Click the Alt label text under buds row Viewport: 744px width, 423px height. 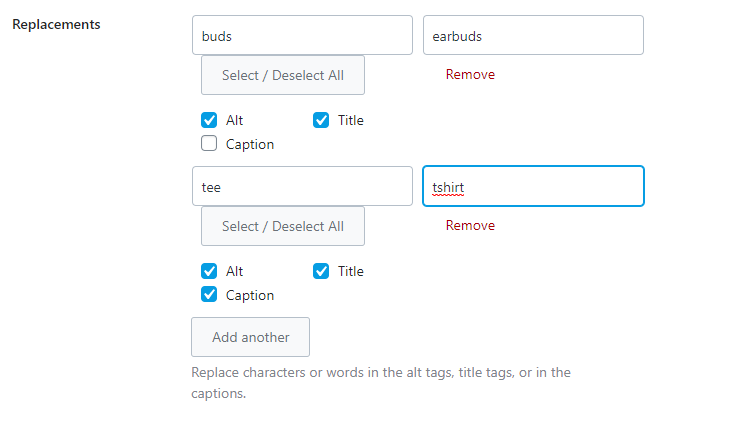pyautogui.click(x=235, y=121)
